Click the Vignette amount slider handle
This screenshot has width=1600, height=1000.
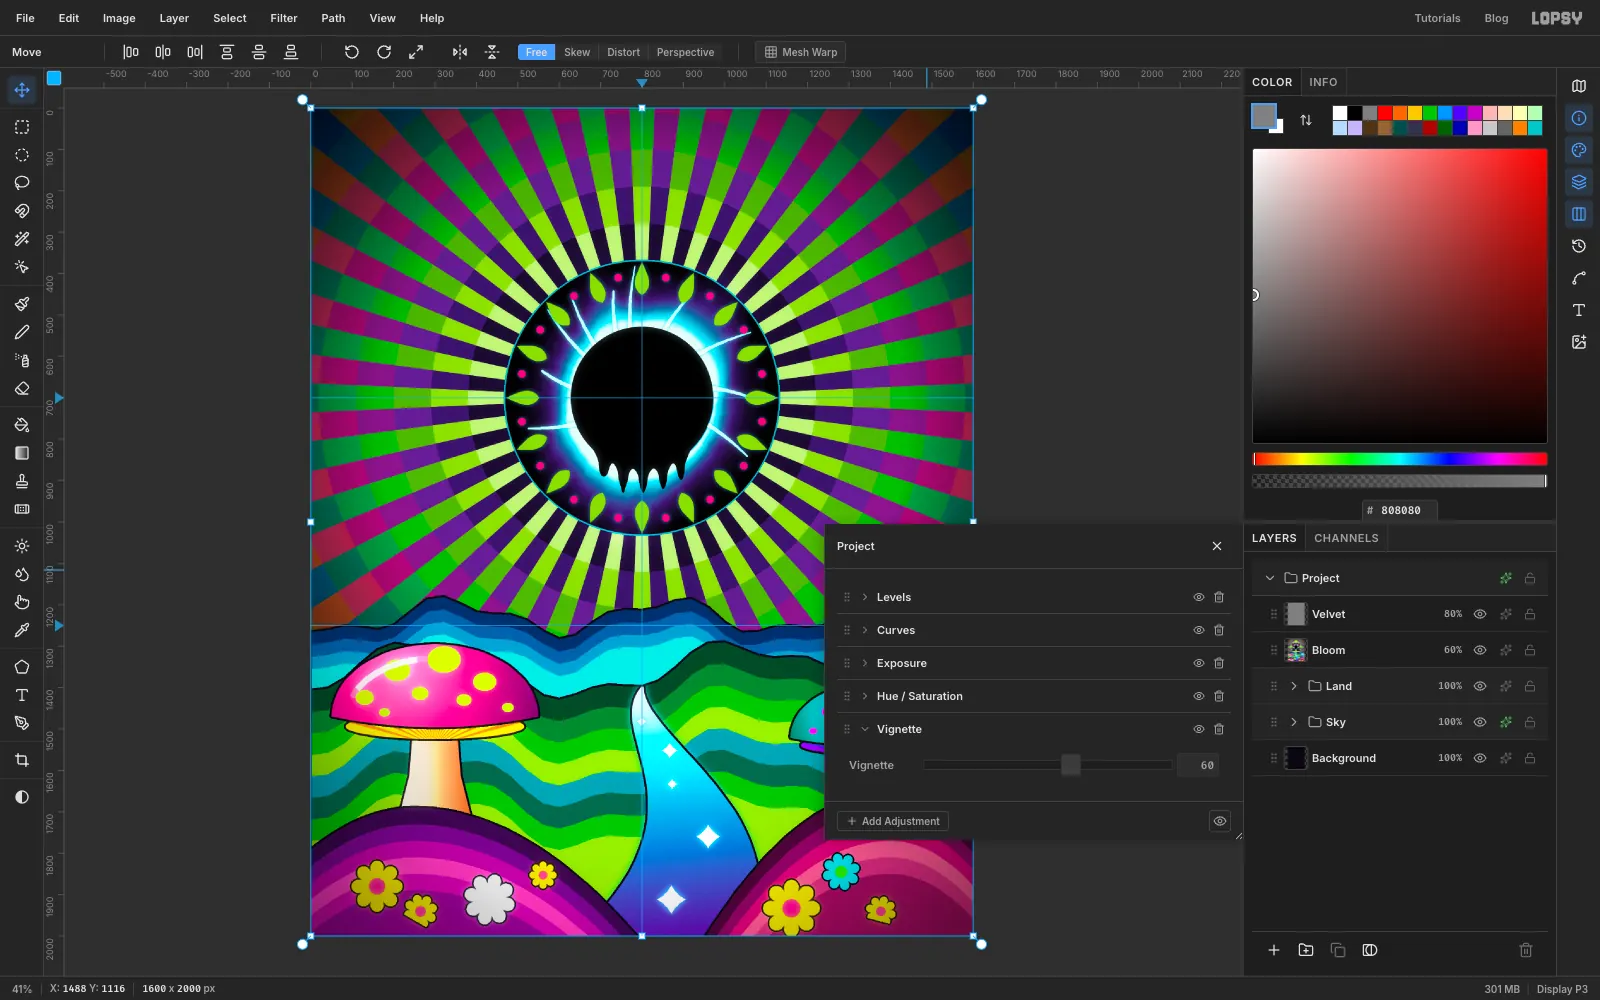click(x=1071, y=765)
